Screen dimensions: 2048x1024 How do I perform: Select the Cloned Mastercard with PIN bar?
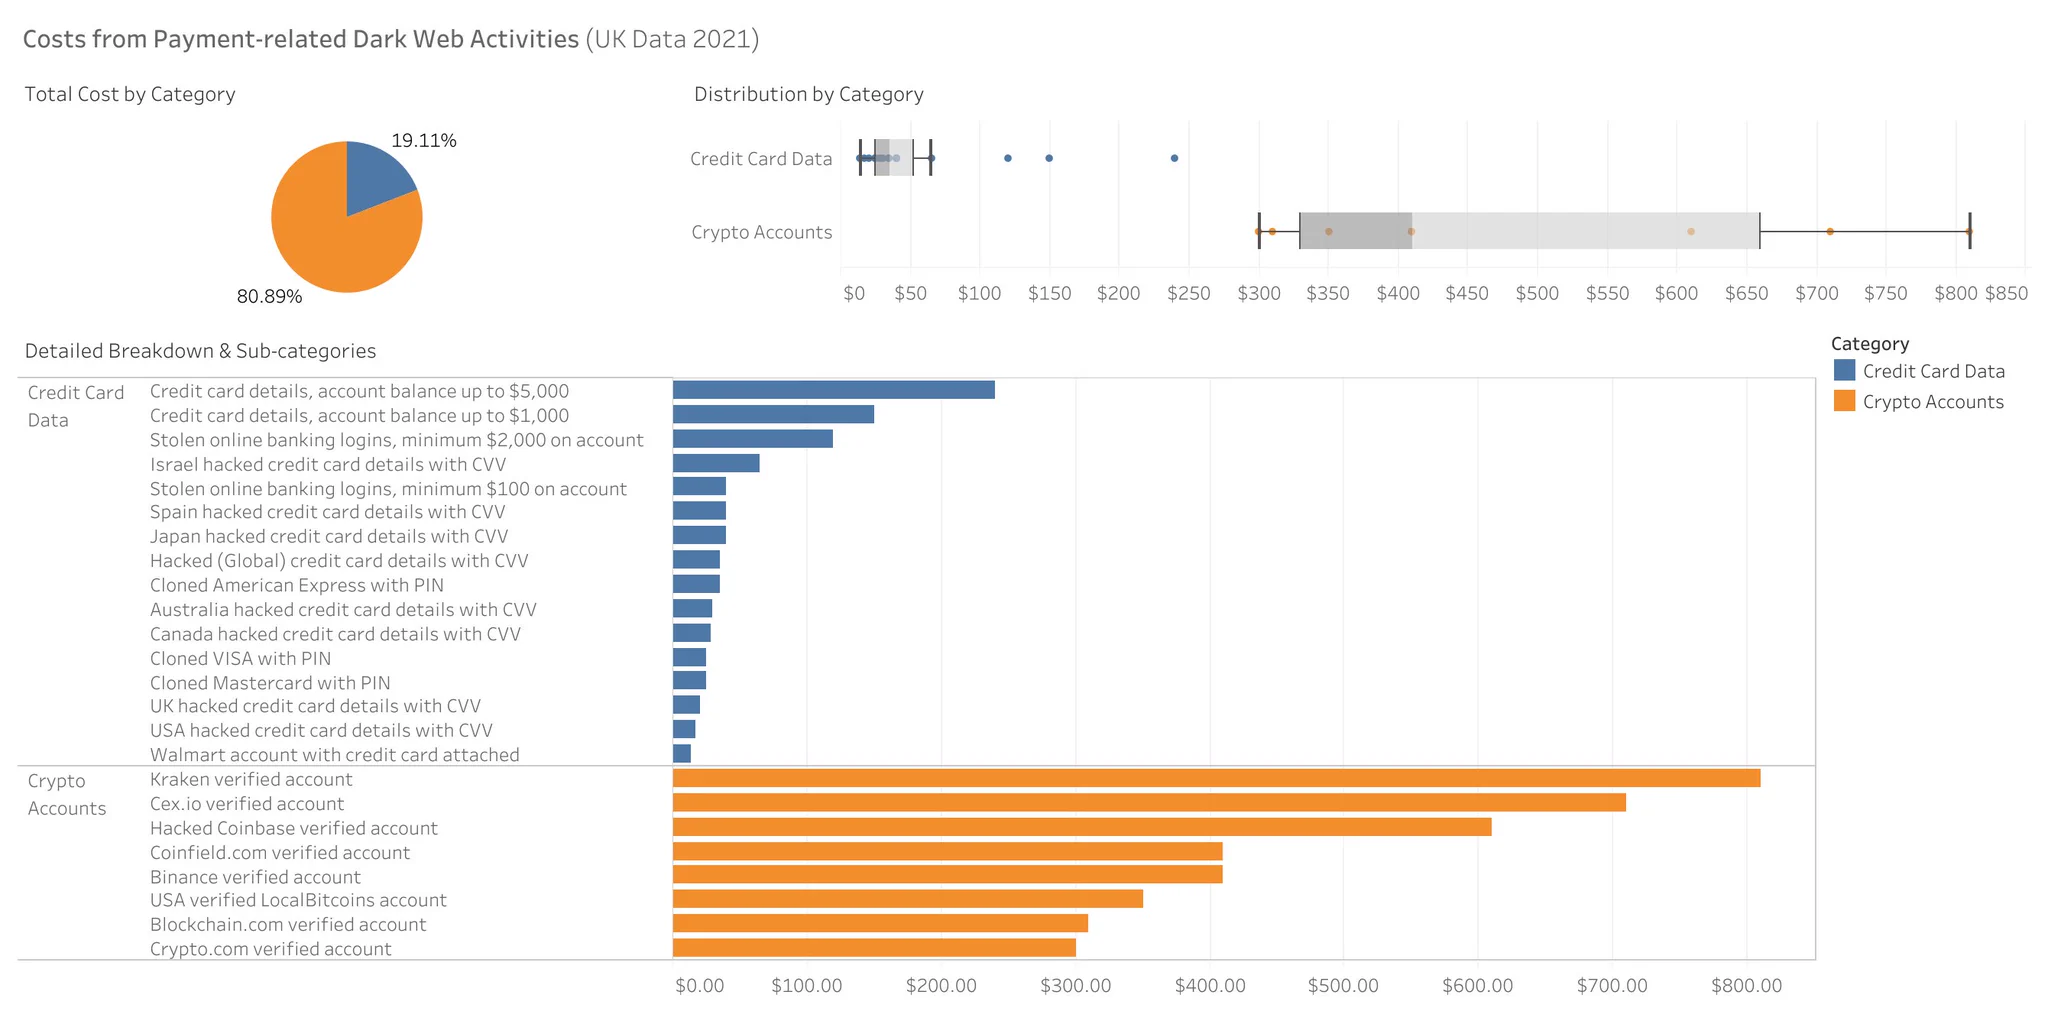click(689, 681)
